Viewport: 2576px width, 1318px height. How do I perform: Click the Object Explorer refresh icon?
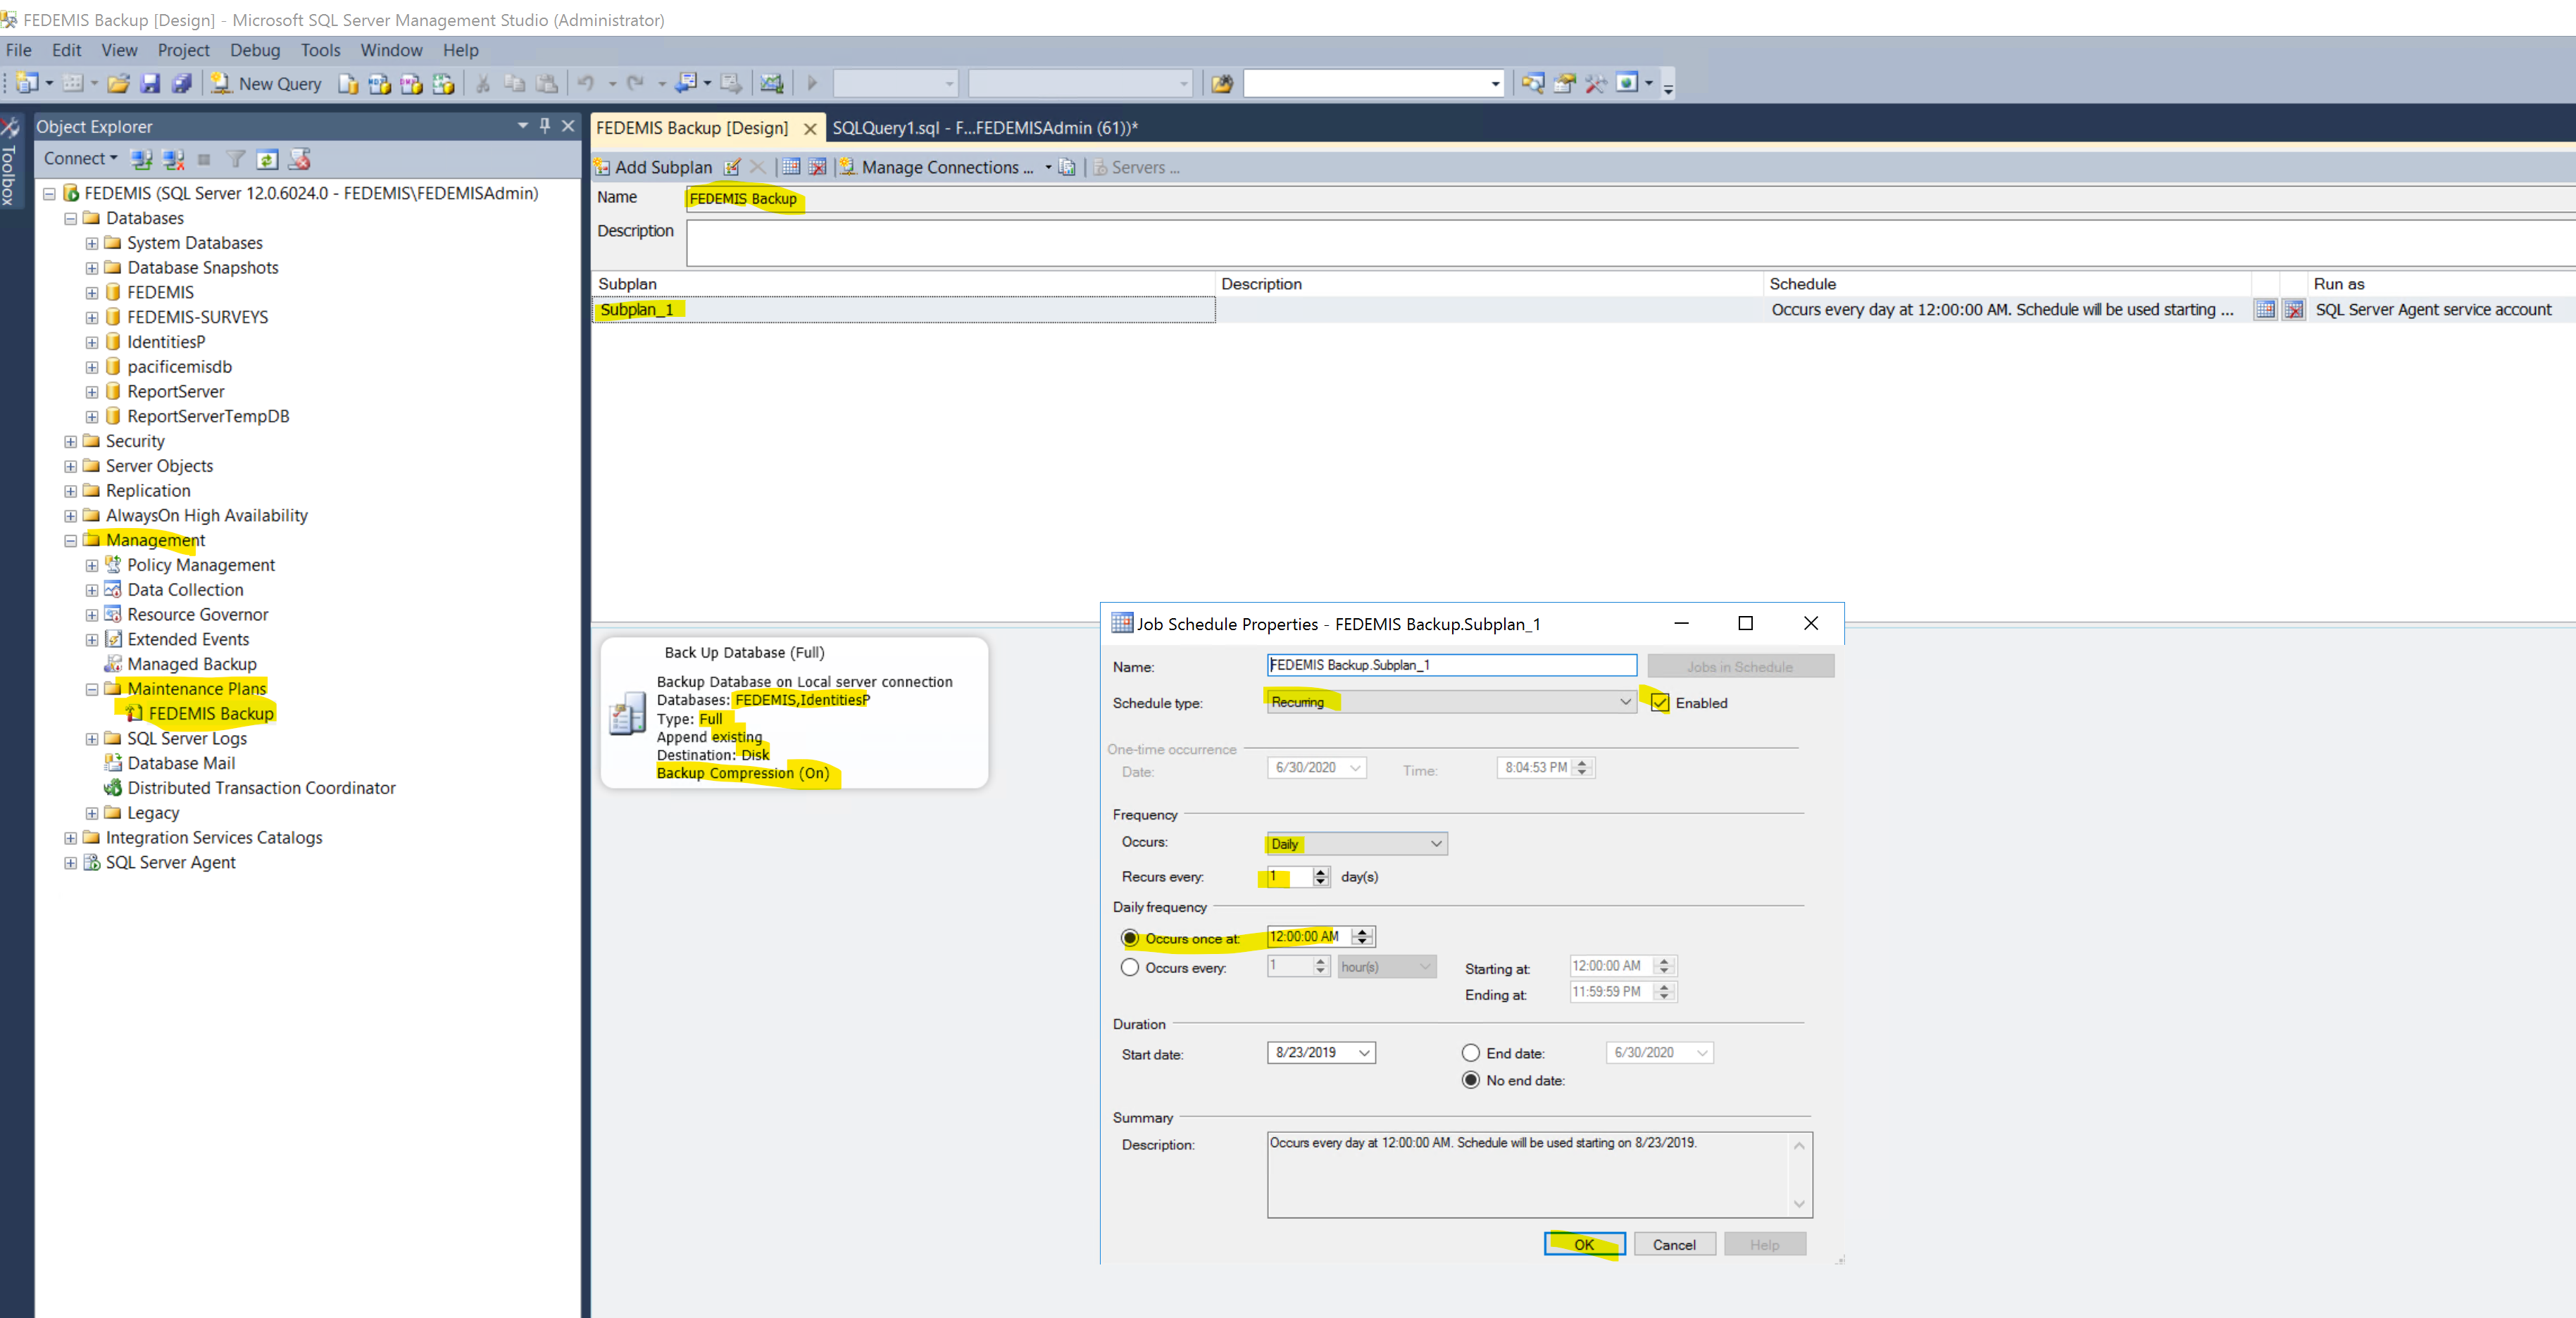[x=267, y=159]
